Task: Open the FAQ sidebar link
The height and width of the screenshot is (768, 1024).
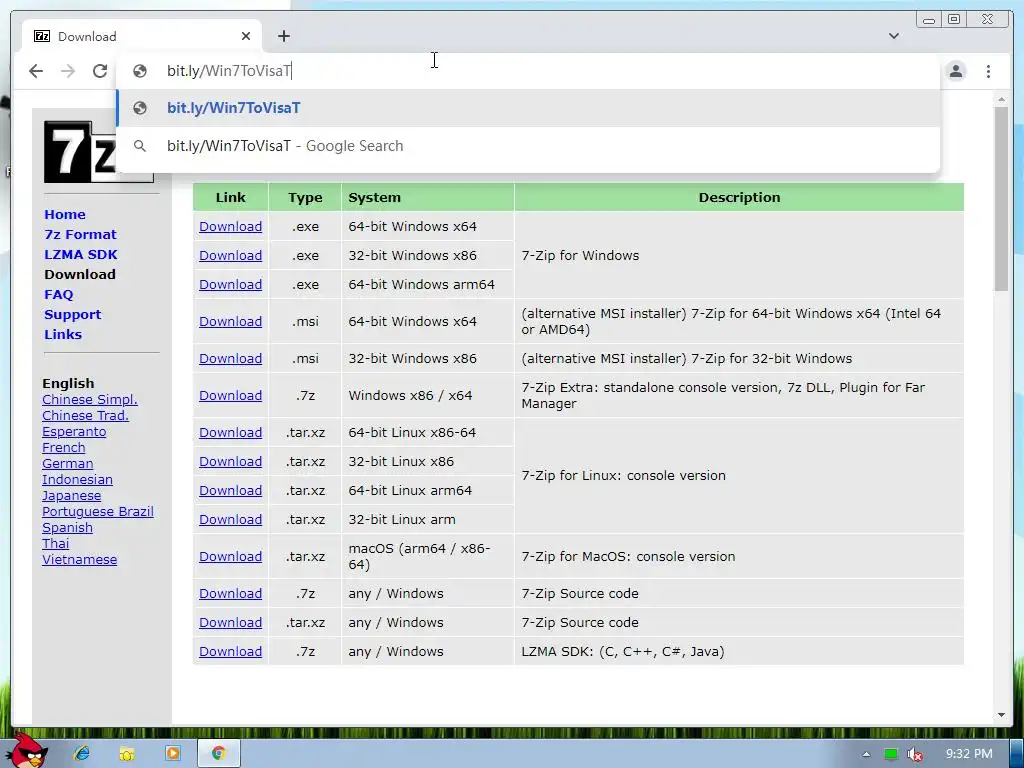Action: [59, 295]
